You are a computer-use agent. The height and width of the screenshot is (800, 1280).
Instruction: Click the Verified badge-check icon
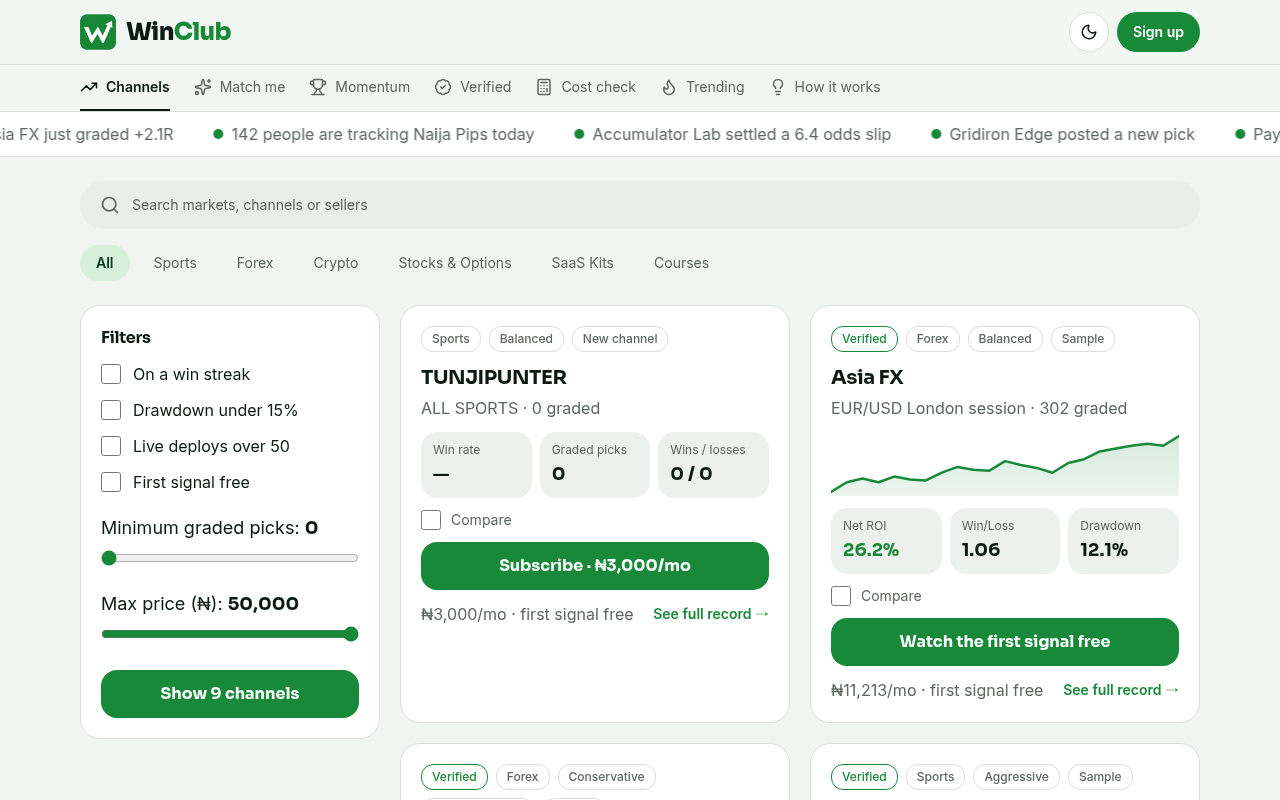click(x=443, y=87)
